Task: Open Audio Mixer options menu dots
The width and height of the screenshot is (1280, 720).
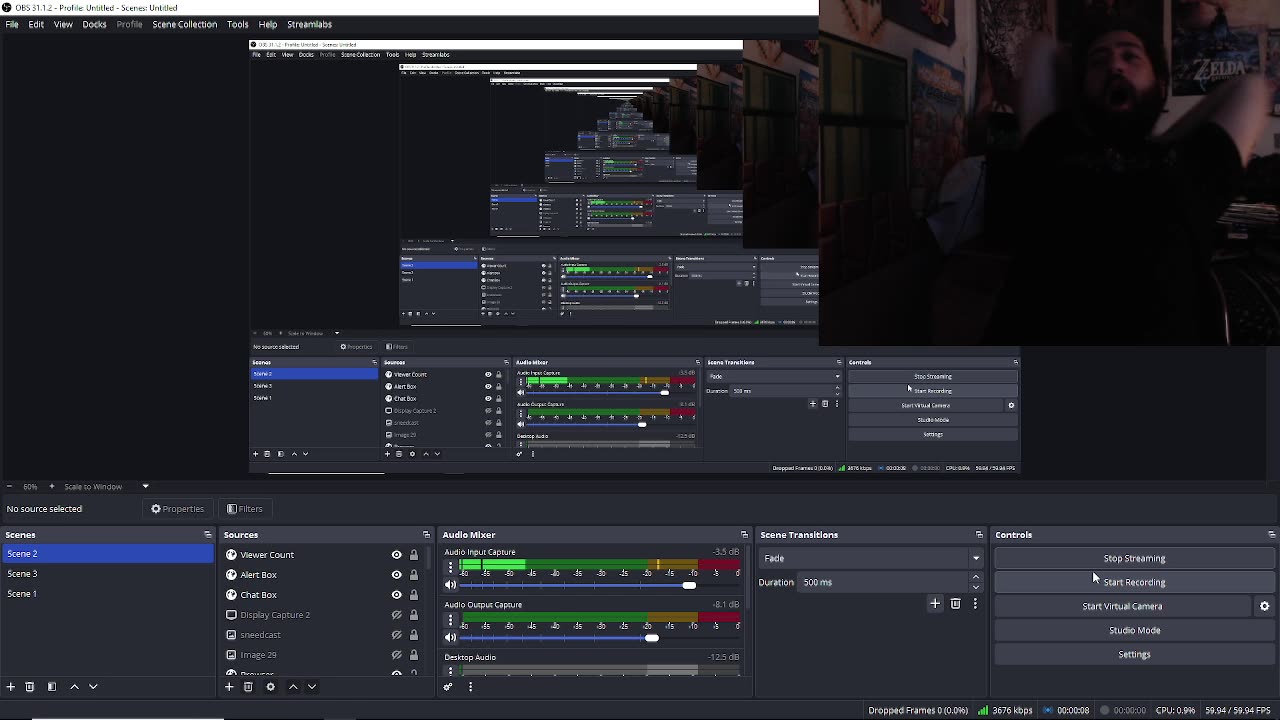Action: click(x=470, y=687)
